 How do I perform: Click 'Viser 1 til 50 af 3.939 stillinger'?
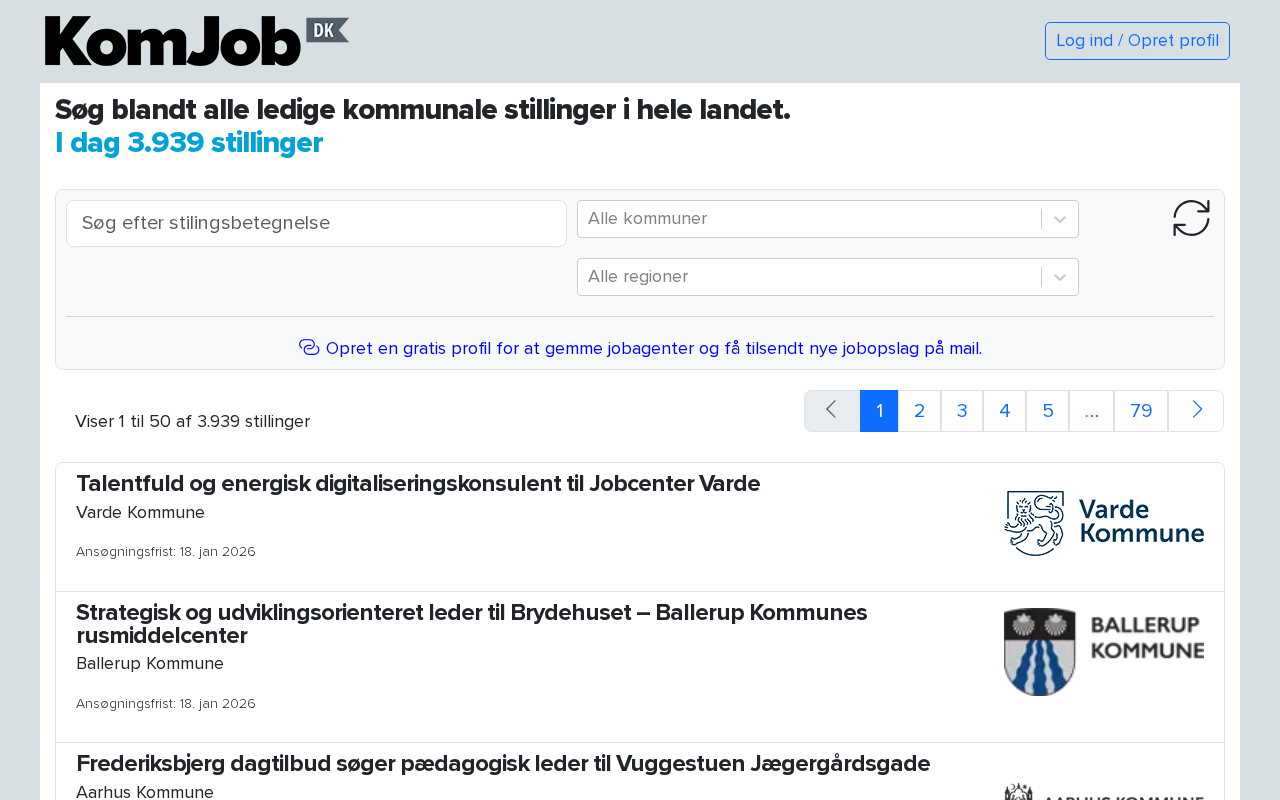tap(192, 422)
